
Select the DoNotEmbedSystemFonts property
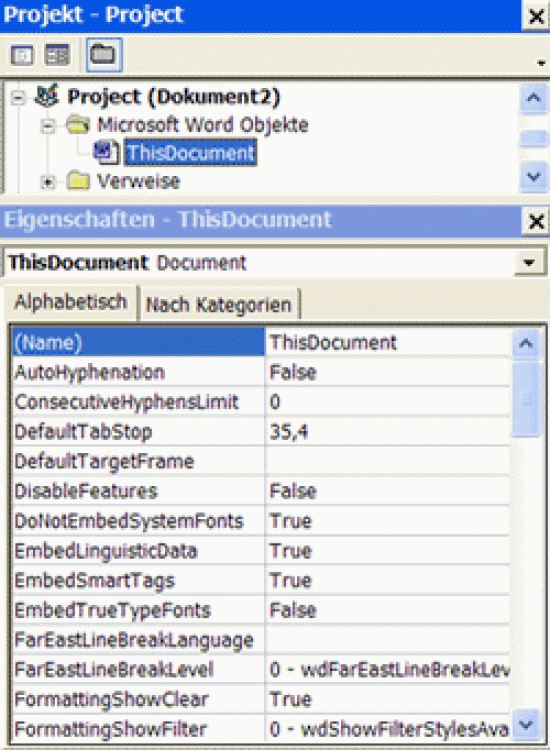[x=138, y=521]
